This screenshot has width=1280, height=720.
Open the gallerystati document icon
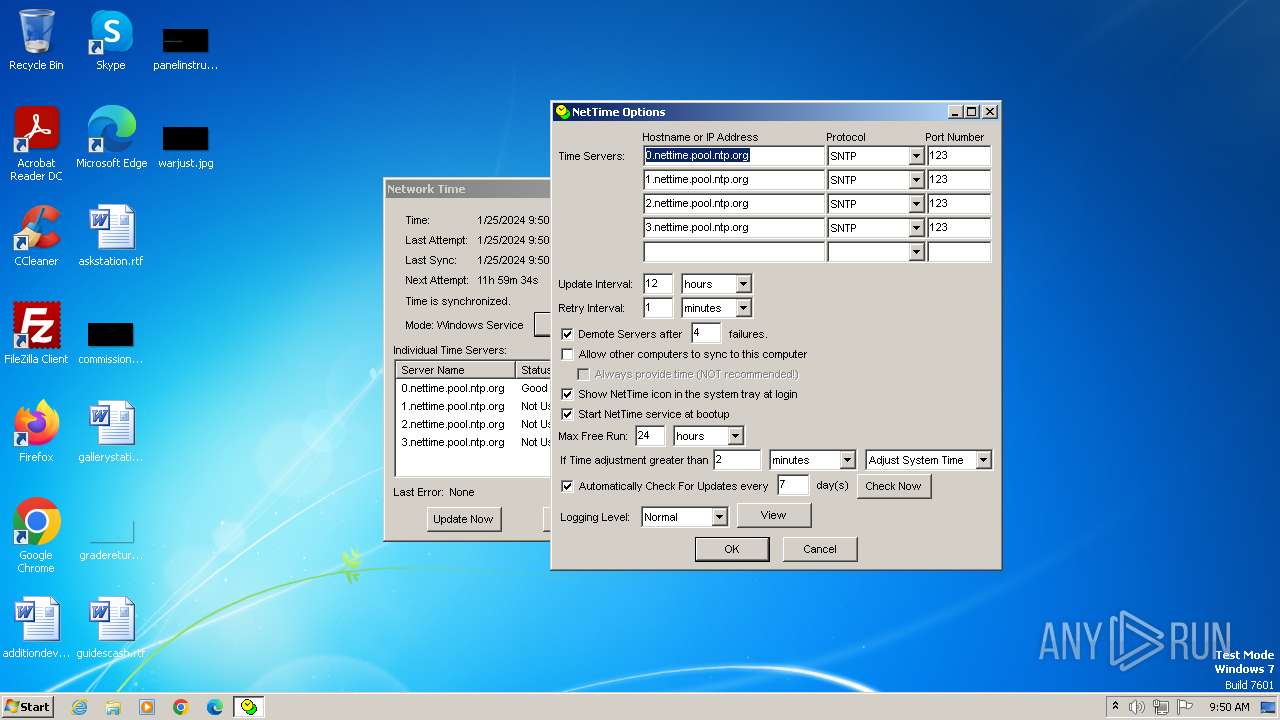pos(111,431)
